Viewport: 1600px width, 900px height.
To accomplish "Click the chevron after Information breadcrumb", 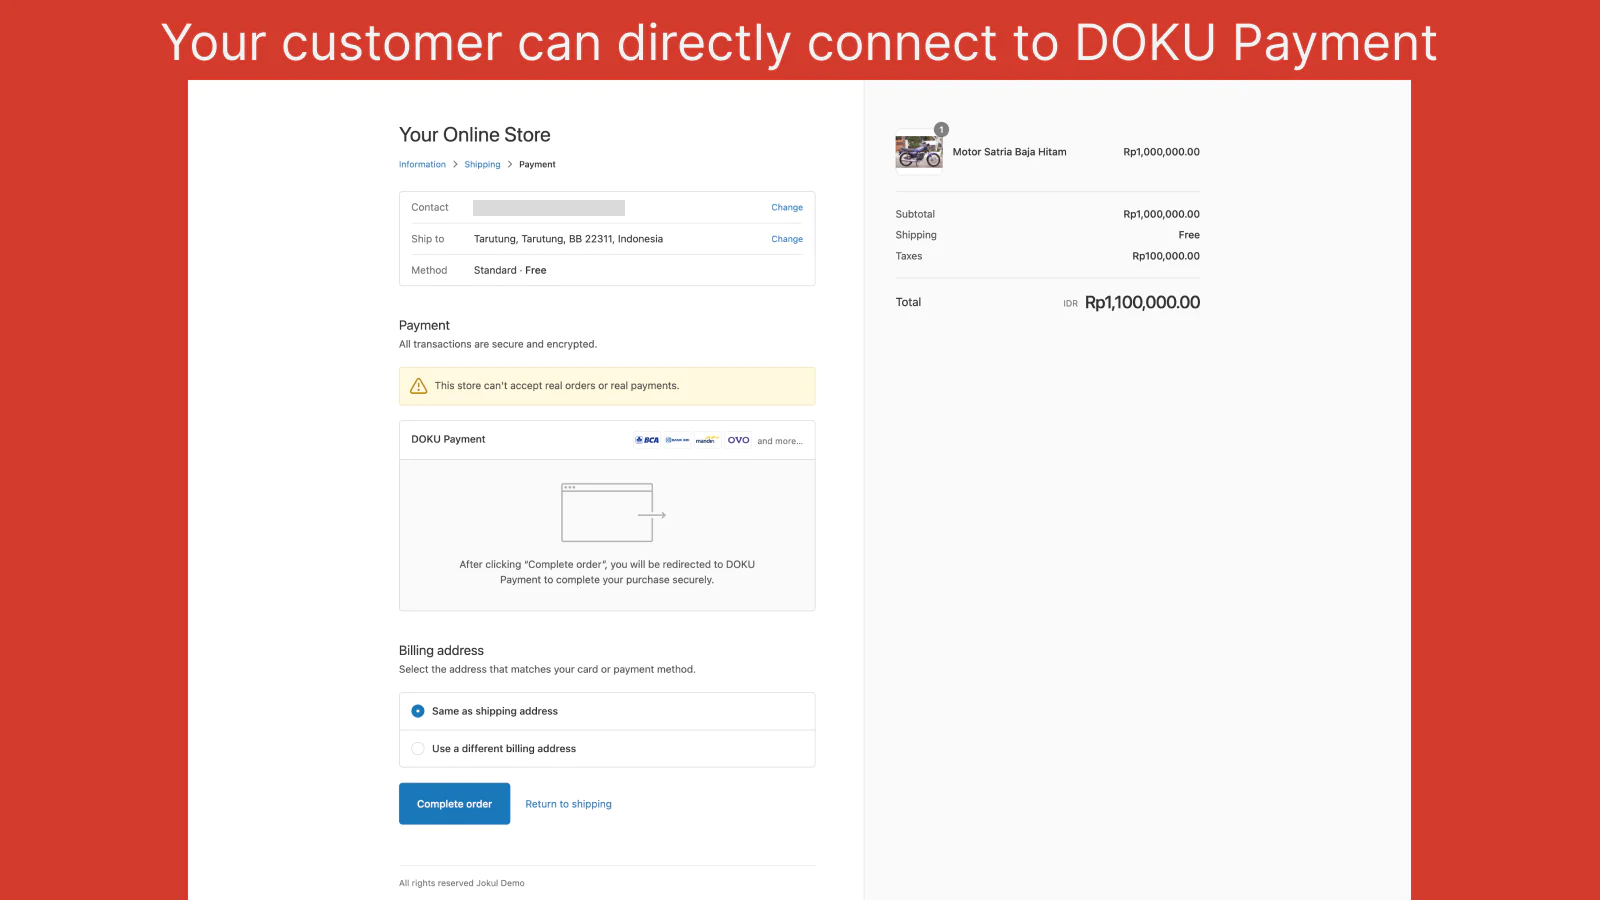I will pyautogui.click(x=455, y=165).
